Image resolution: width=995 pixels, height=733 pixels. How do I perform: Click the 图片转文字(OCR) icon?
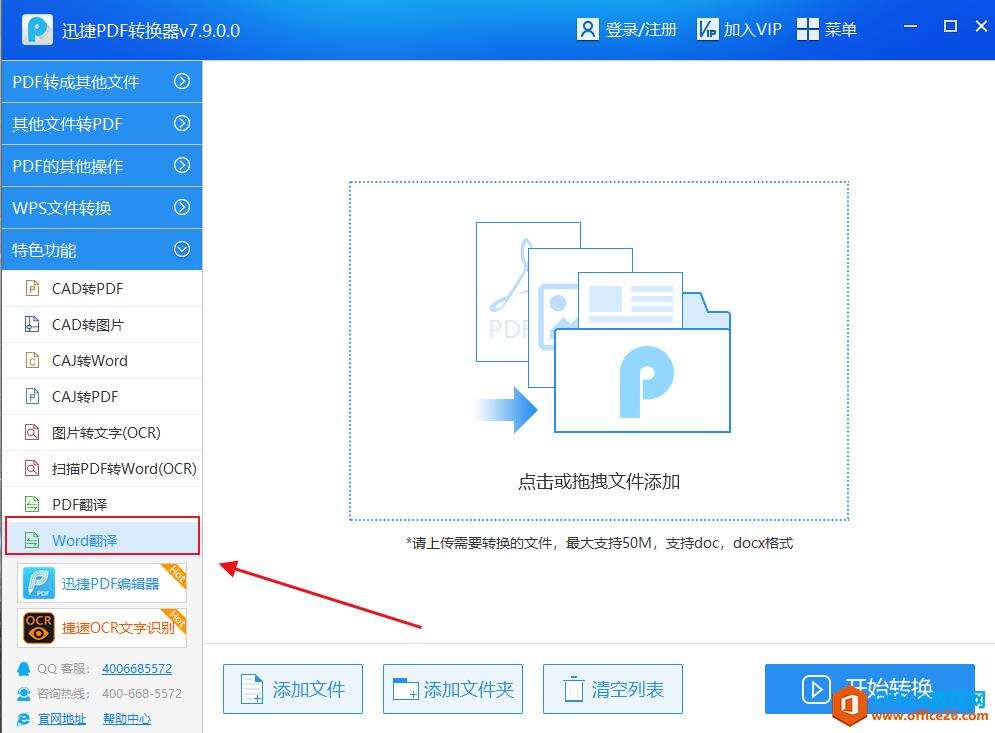(x=32, y=432)
